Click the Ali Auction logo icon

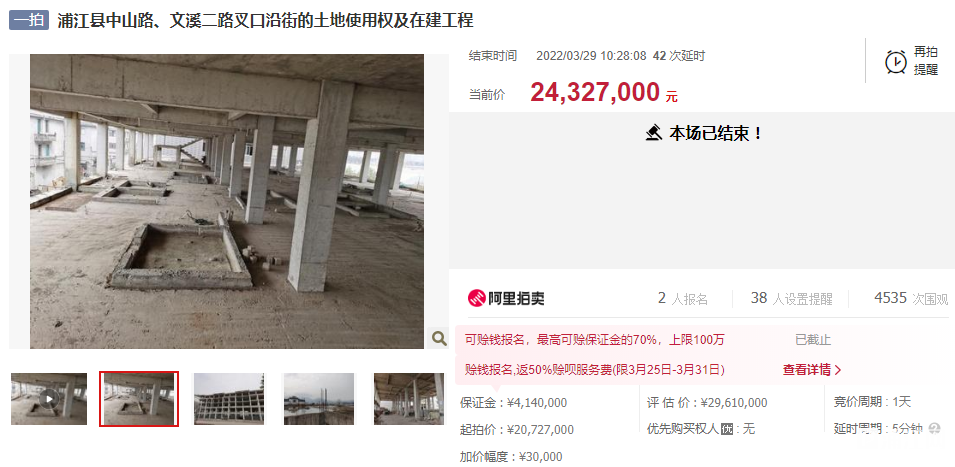click(476, 298)
